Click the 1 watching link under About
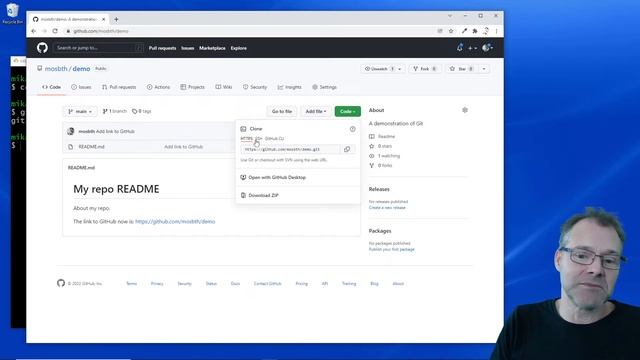This screenshot has height=360, width=640. [x=384, y=156]
